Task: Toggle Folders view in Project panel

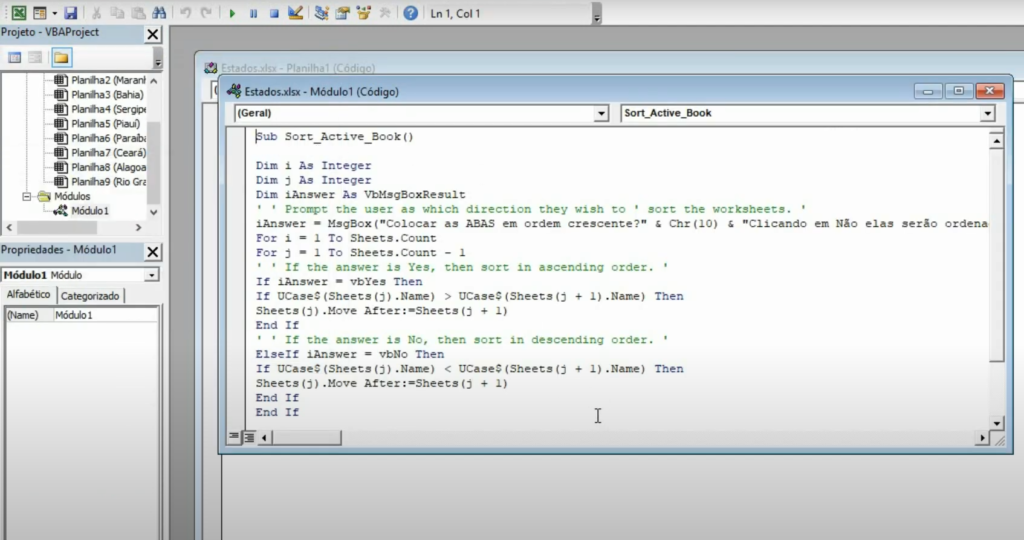Action: coord(61,57)
